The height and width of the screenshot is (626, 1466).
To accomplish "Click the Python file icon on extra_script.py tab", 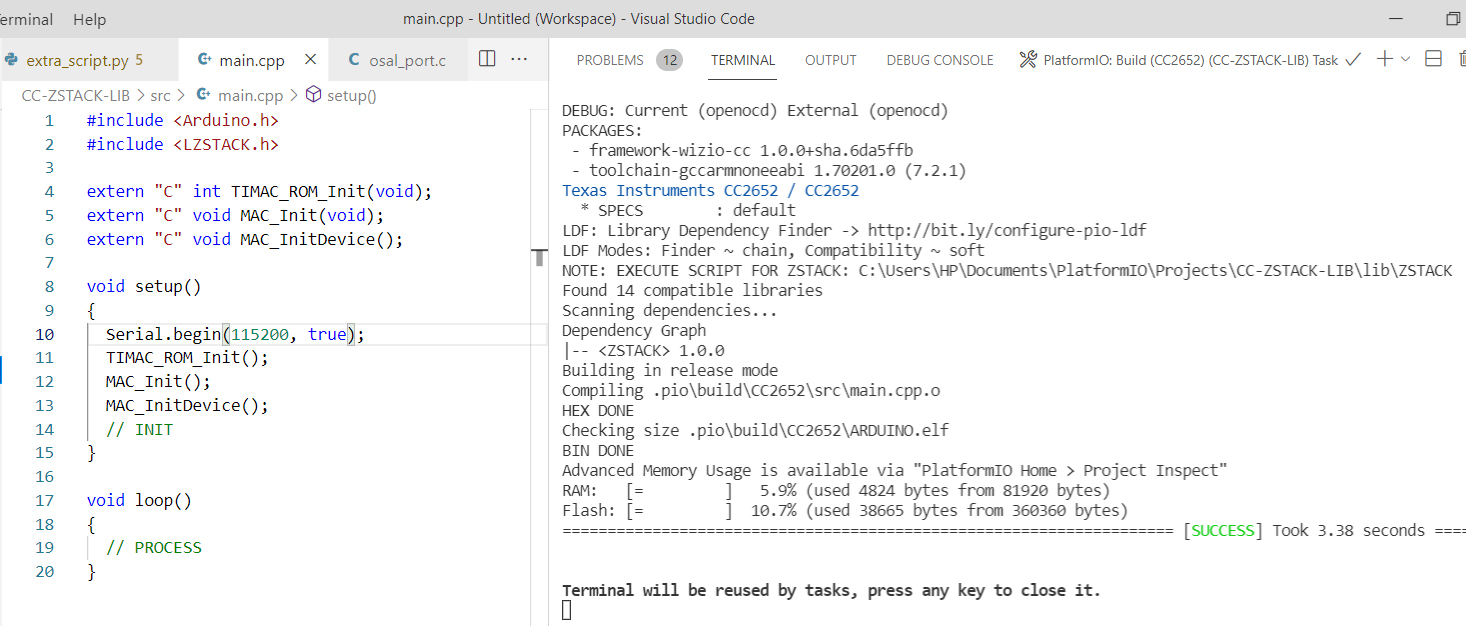I will (11, 60).
